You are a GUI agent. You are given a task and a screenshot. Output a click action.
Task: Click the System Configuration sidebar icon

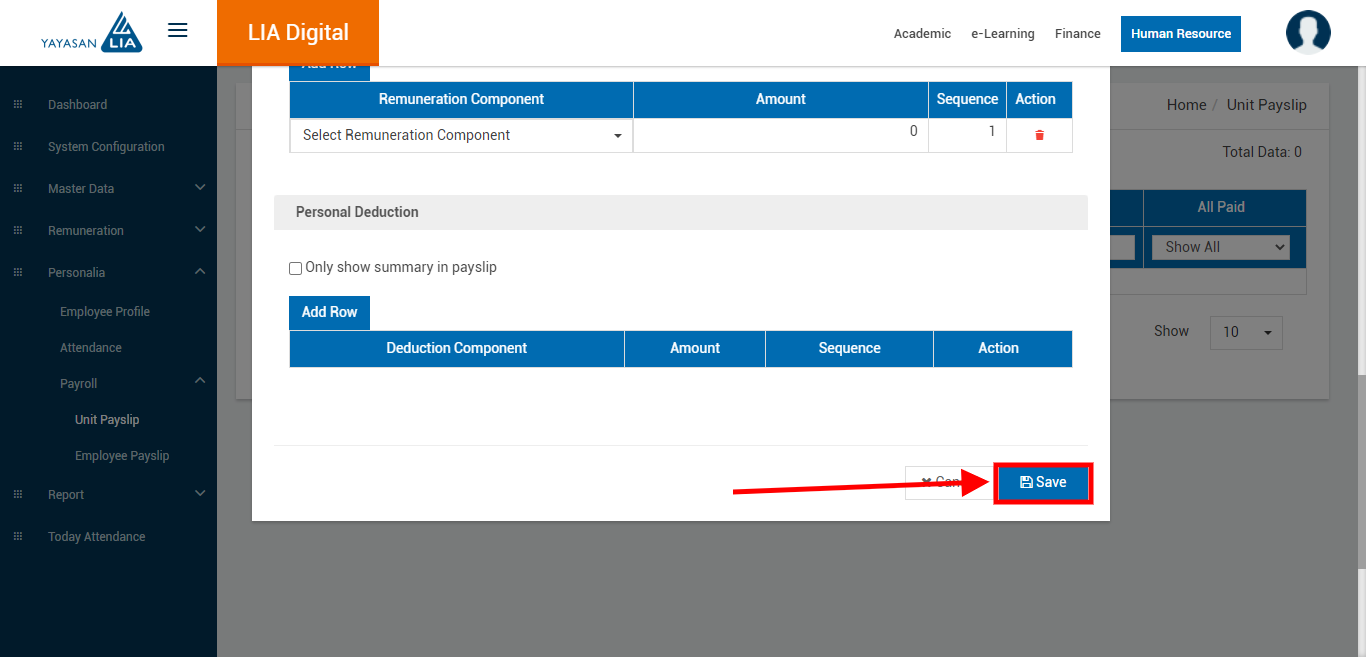[18, 147]
